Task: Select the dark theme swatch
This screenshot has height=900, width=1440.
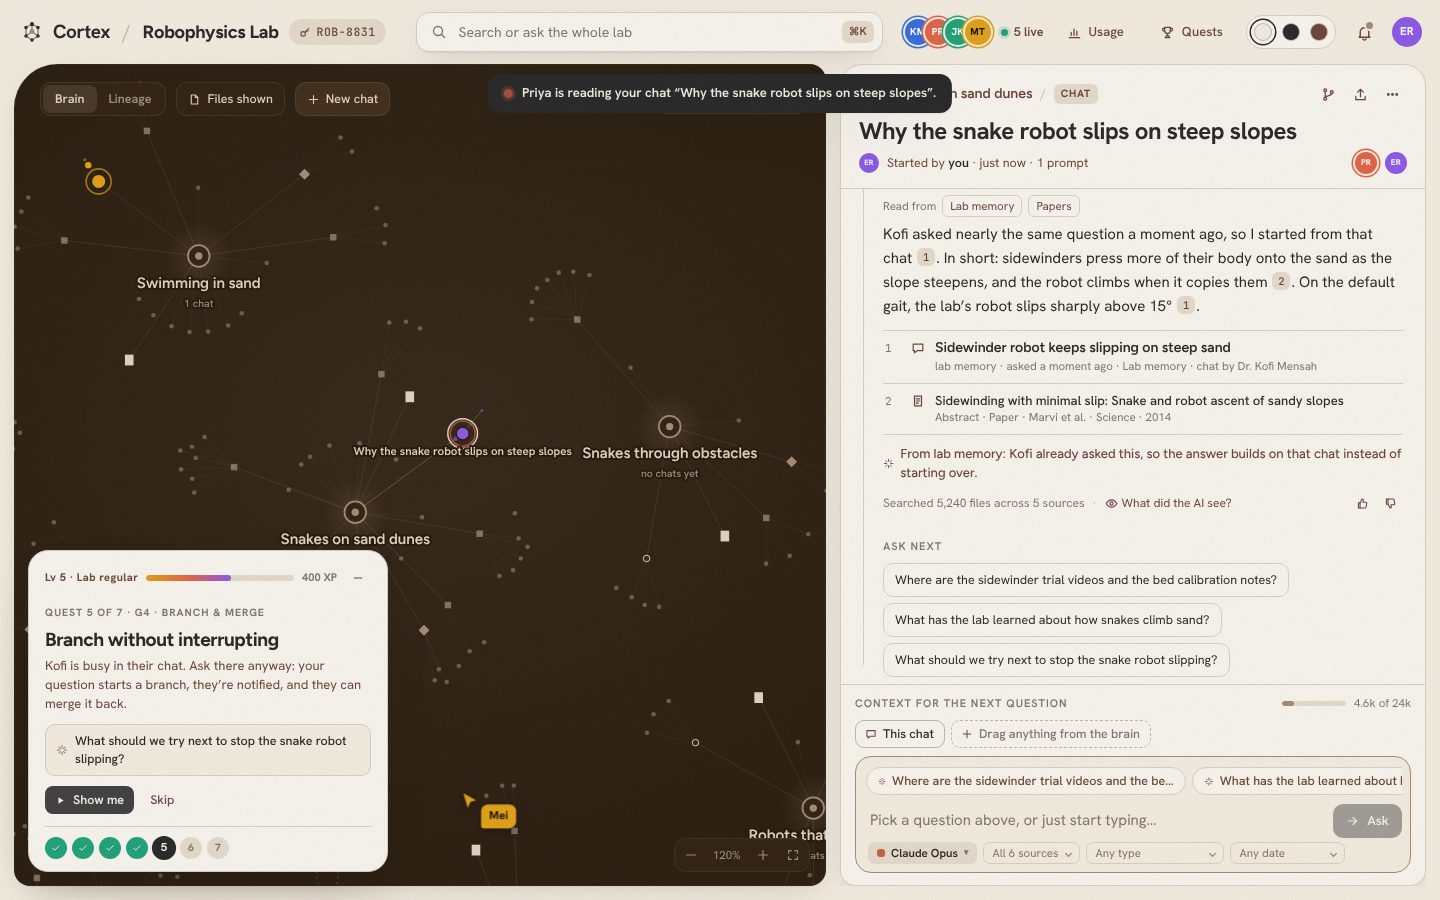Action: tap(1291, 32)
